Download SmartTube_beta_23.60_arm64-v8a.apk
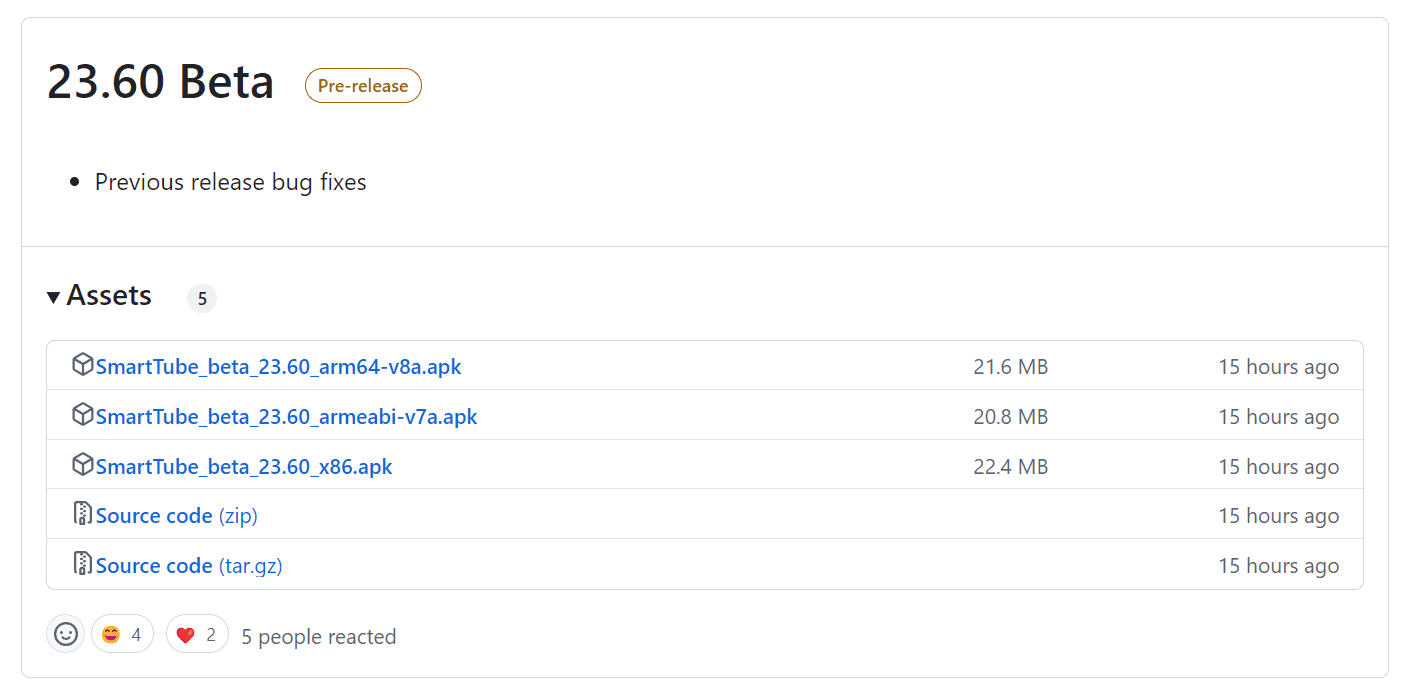 (x=278, y=367)
